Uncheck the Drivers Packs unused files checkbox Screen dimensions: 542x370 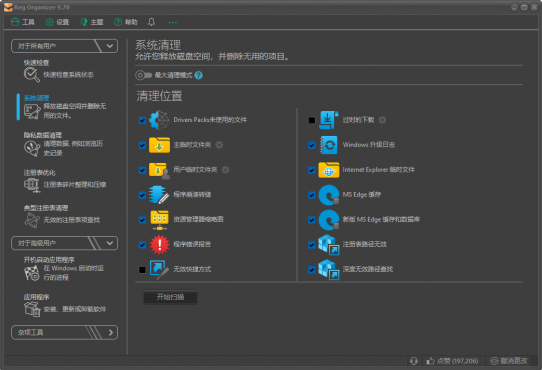[x=142, y=120]
